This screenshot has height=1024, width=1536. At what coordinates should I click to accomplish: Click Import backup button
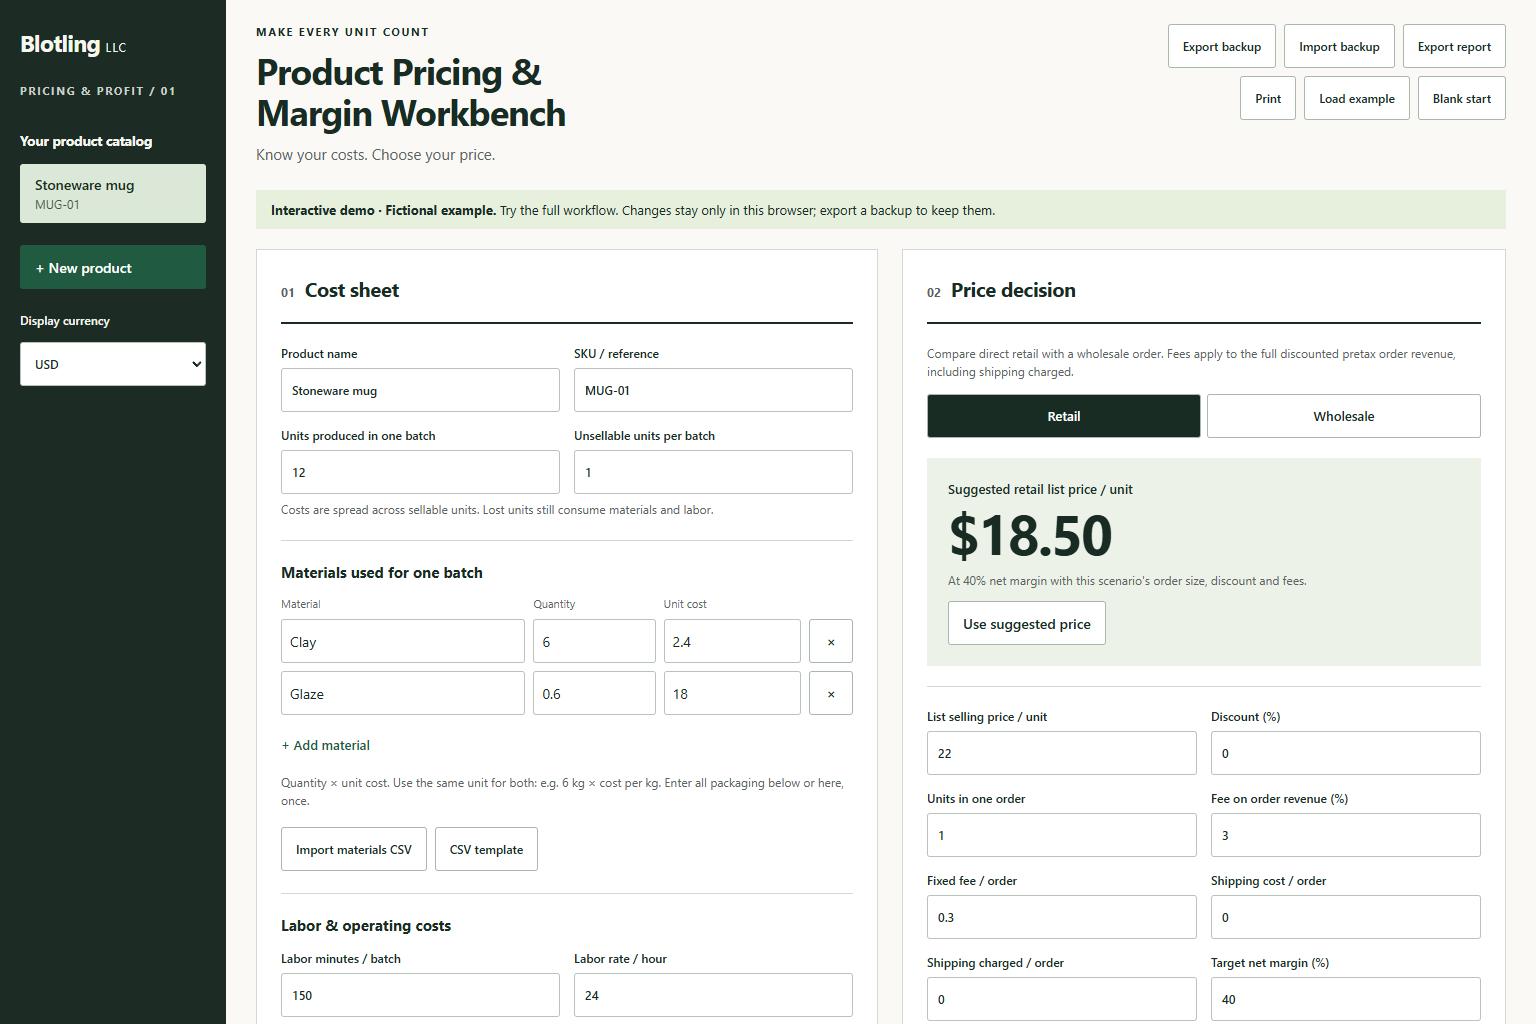coord(1339,46)
